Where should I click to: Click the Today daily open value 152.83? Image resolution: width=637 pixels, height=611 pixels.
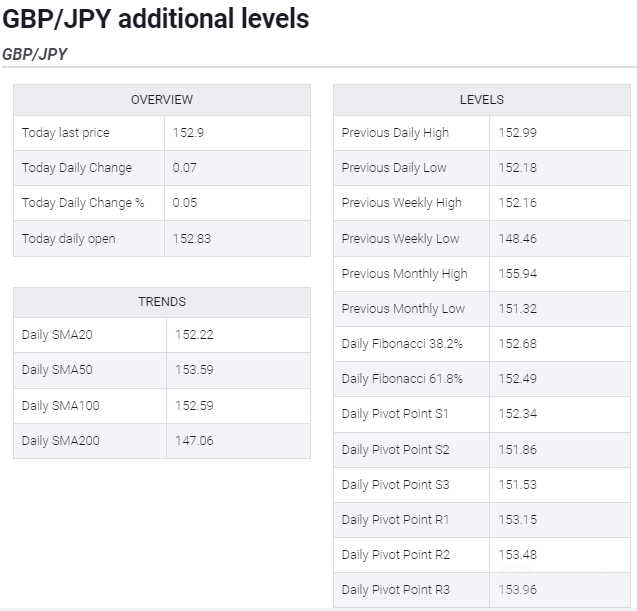tap(192, 238)
